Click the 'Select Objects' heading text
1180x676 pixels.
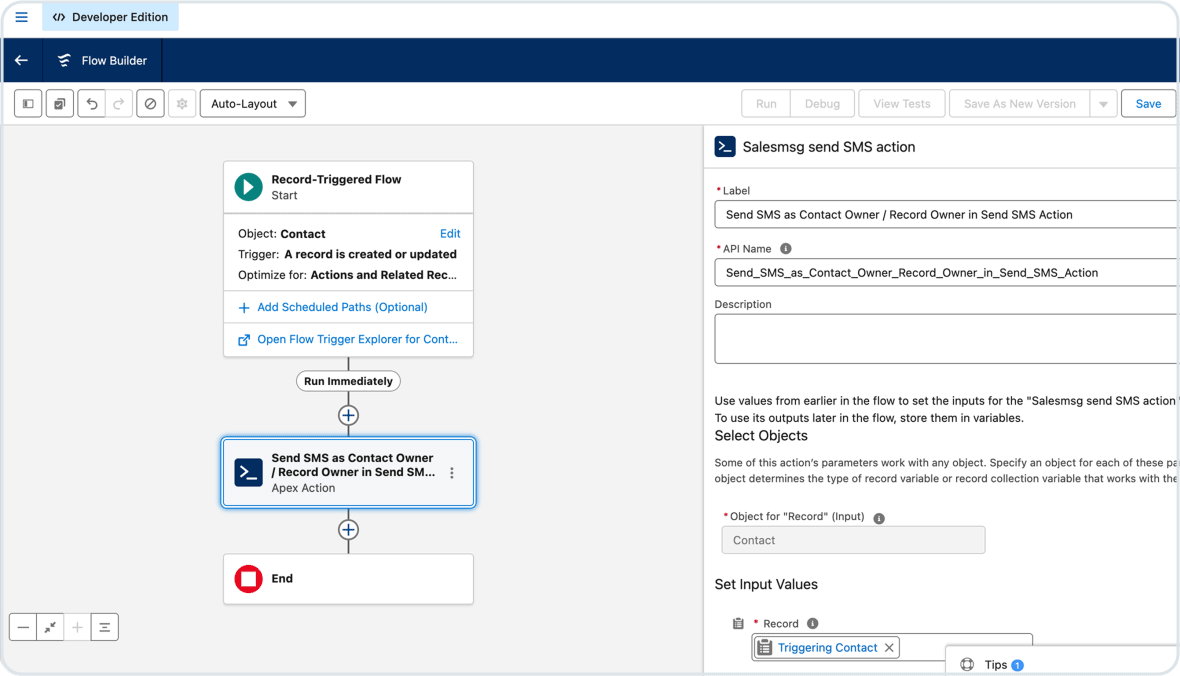pos(761,436)
